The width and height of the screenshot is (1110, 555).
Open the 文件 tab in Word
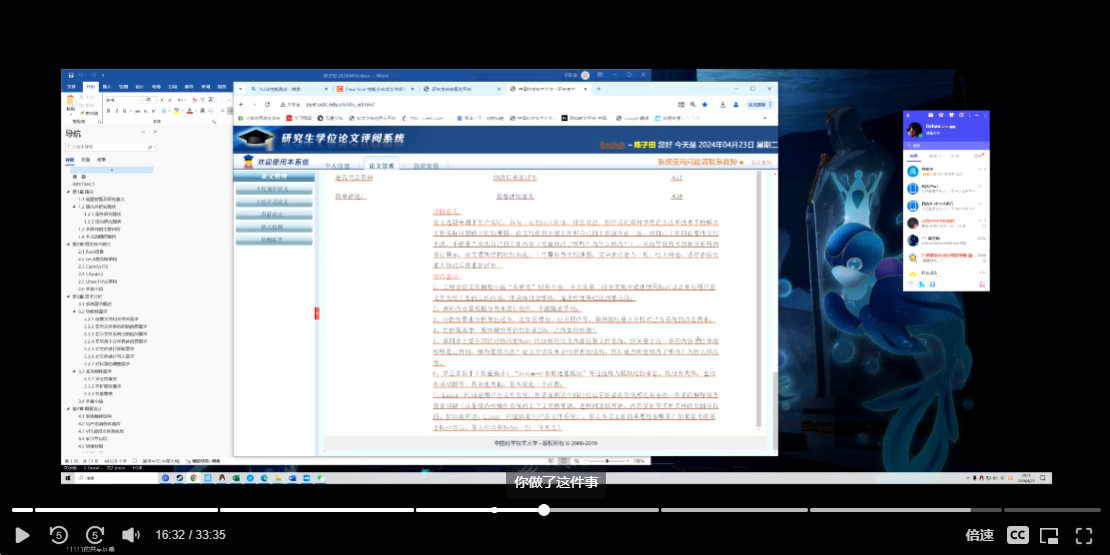click(71, 86)
